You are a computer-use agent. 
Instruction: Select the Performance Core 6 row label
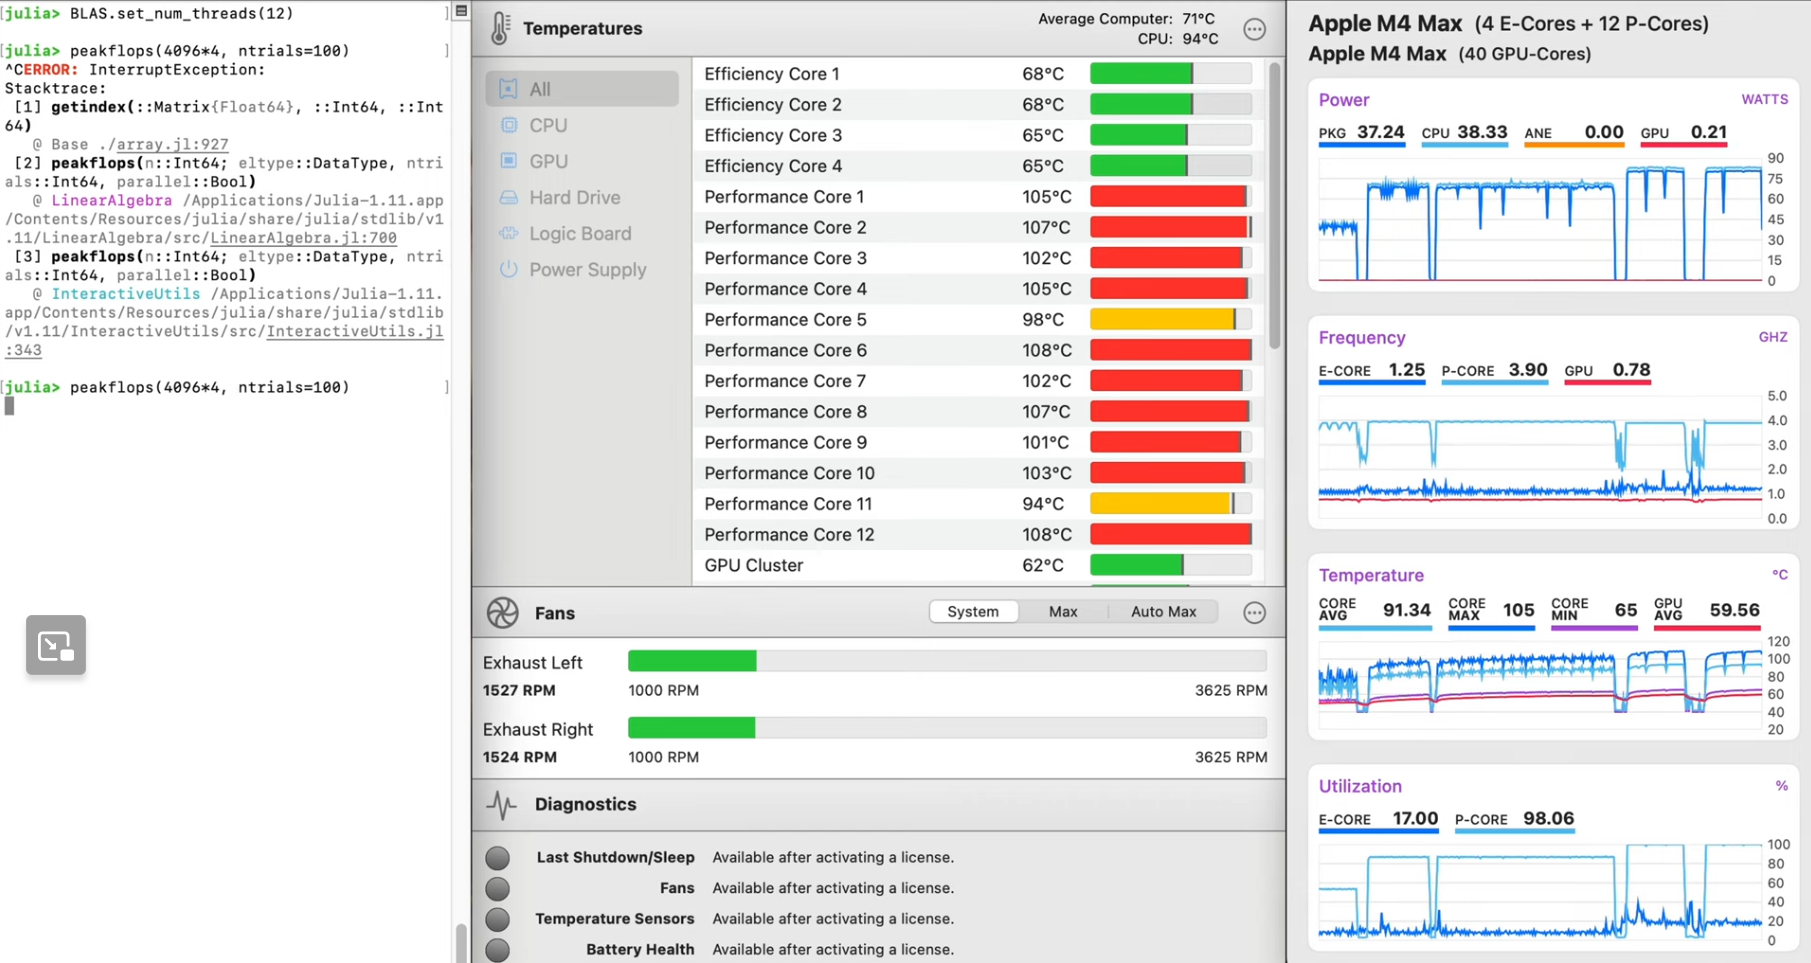785,351
